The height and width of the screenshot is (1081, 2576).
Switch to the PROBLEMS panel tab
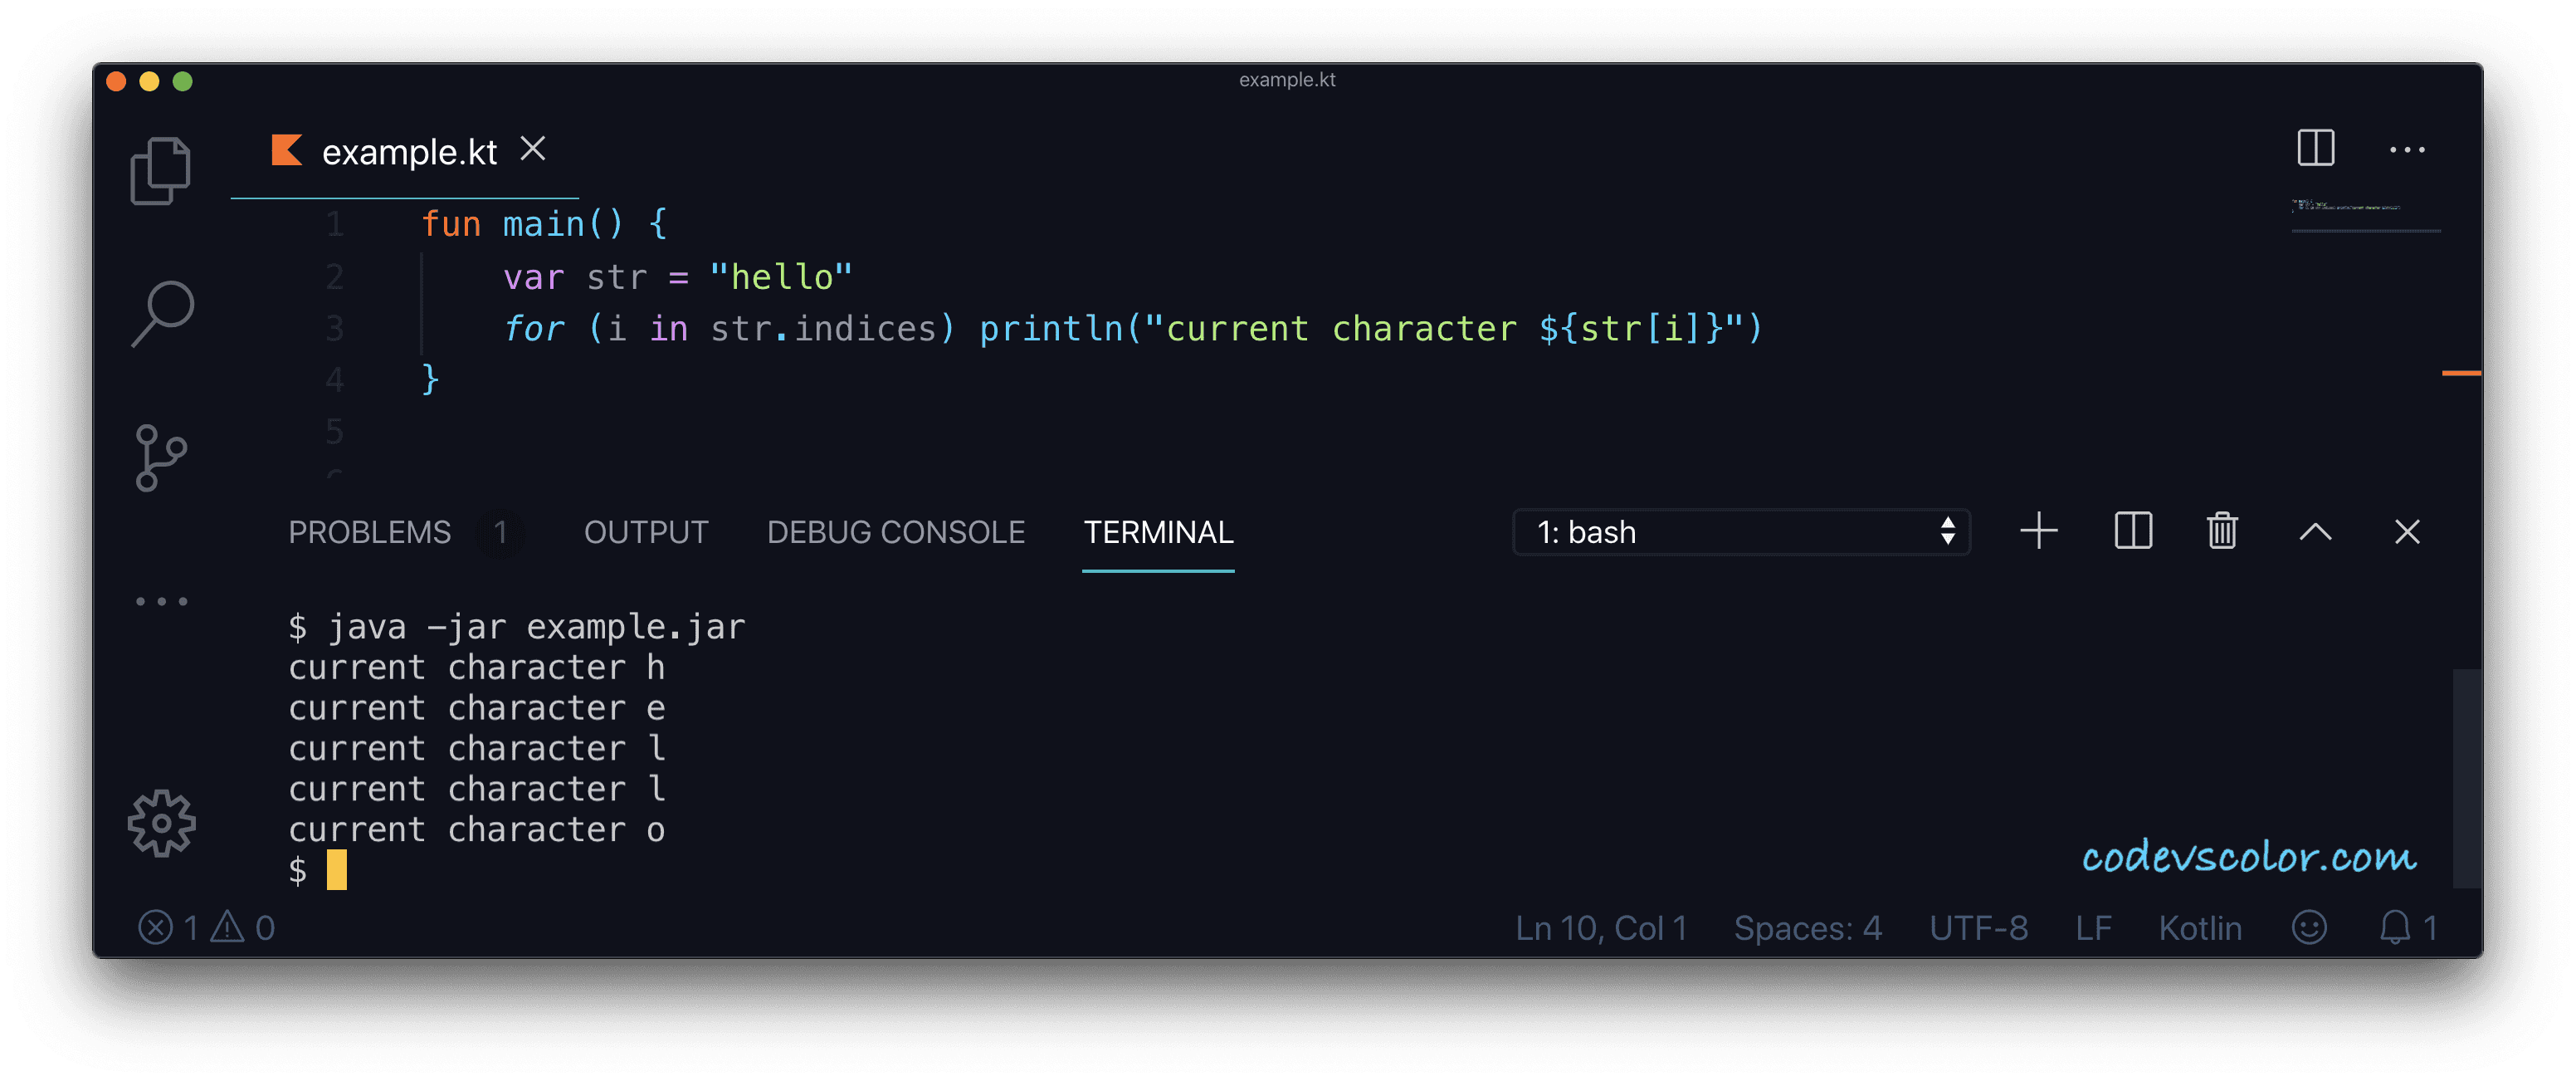[369, 532]
